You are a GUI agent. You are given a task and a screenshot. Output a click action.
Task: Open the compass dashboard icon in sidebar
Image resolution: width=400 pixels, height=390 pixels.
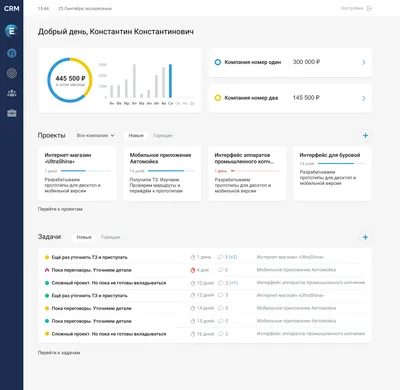12,53
